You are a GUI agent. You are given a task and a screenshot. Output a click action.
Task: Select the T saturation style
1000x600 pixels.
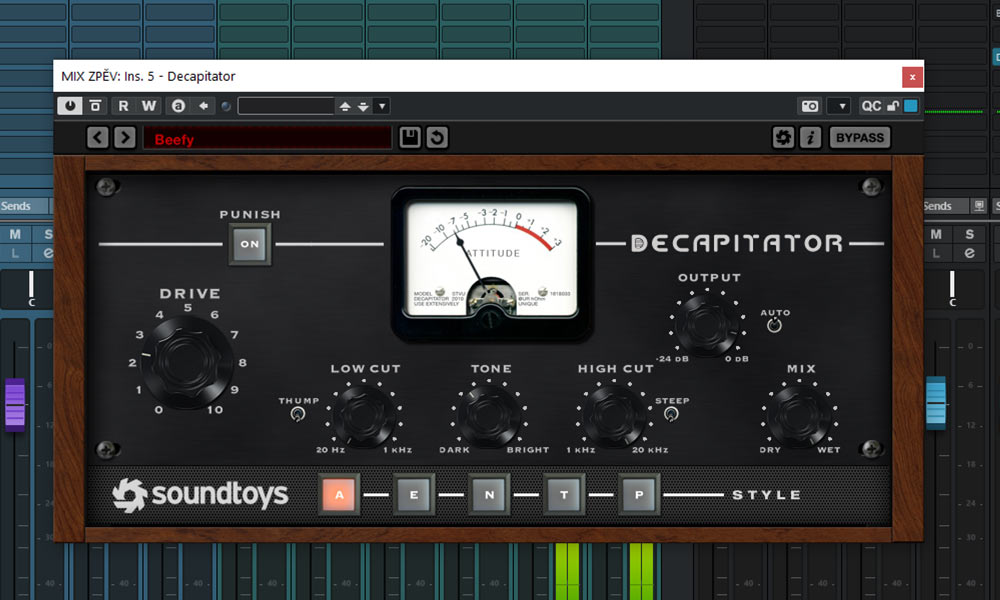click(x=564, y=494)
